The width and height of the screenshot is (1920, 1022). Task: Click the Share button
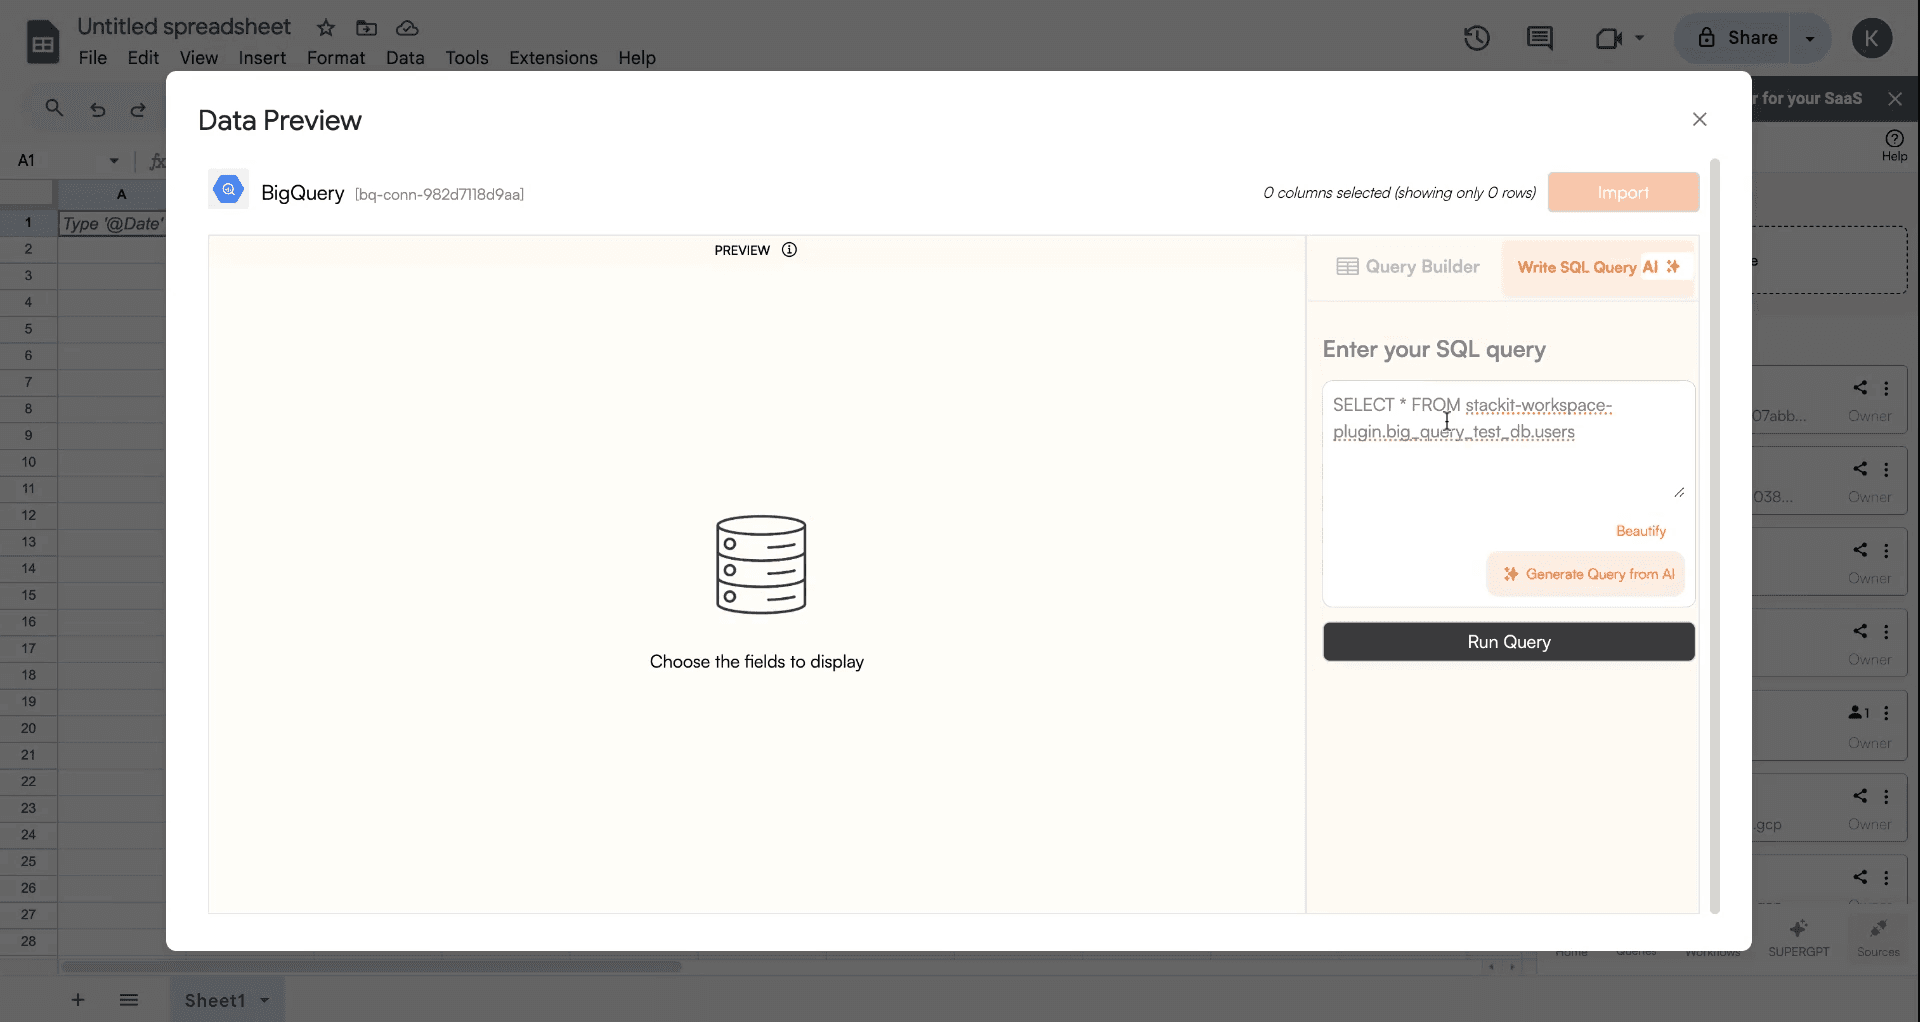(x=1737, y=38)
